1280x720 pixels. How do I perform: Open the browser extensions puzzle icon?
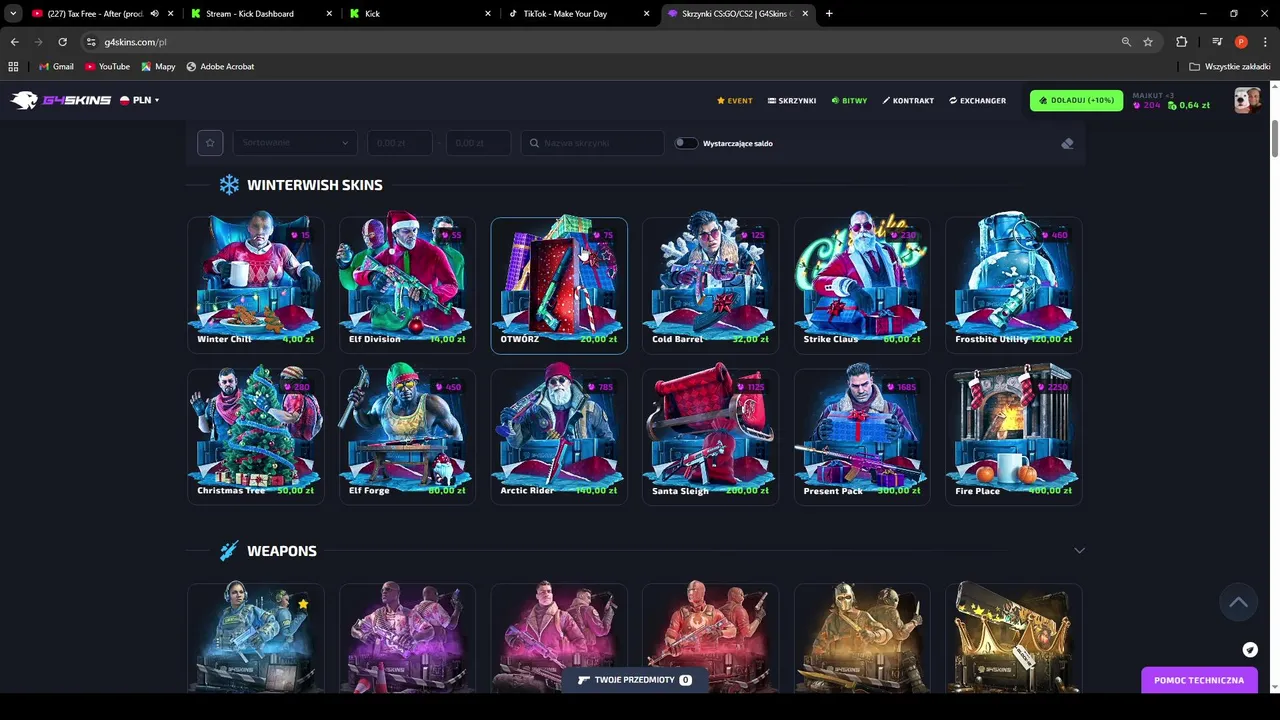coord(1182,42)
